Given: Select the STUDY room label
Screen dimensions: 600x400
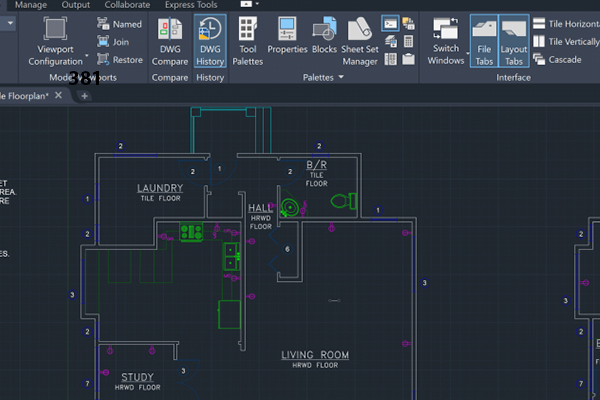Looking at the screenshot, I should (137, 377).
